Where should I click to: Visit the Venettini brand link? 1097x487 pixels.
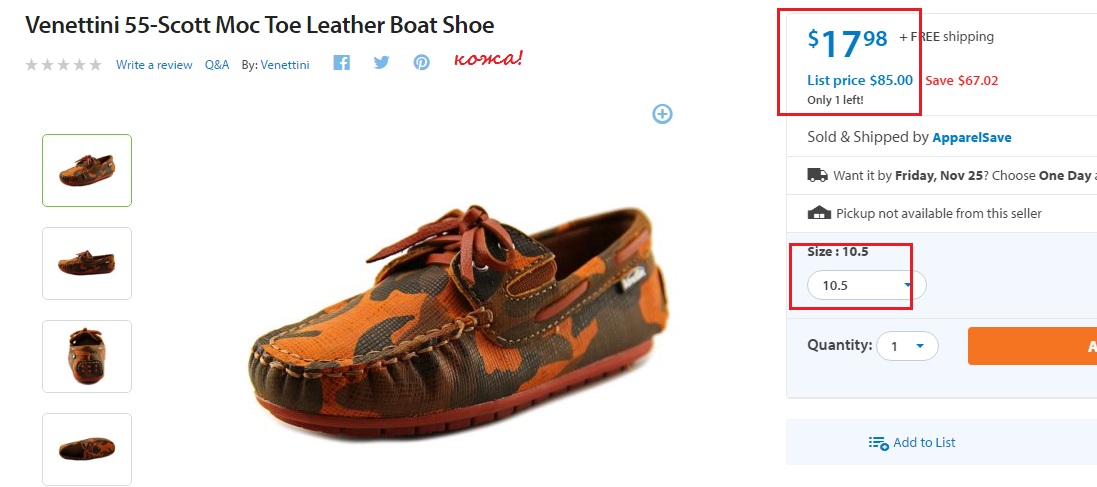[285, 65]
